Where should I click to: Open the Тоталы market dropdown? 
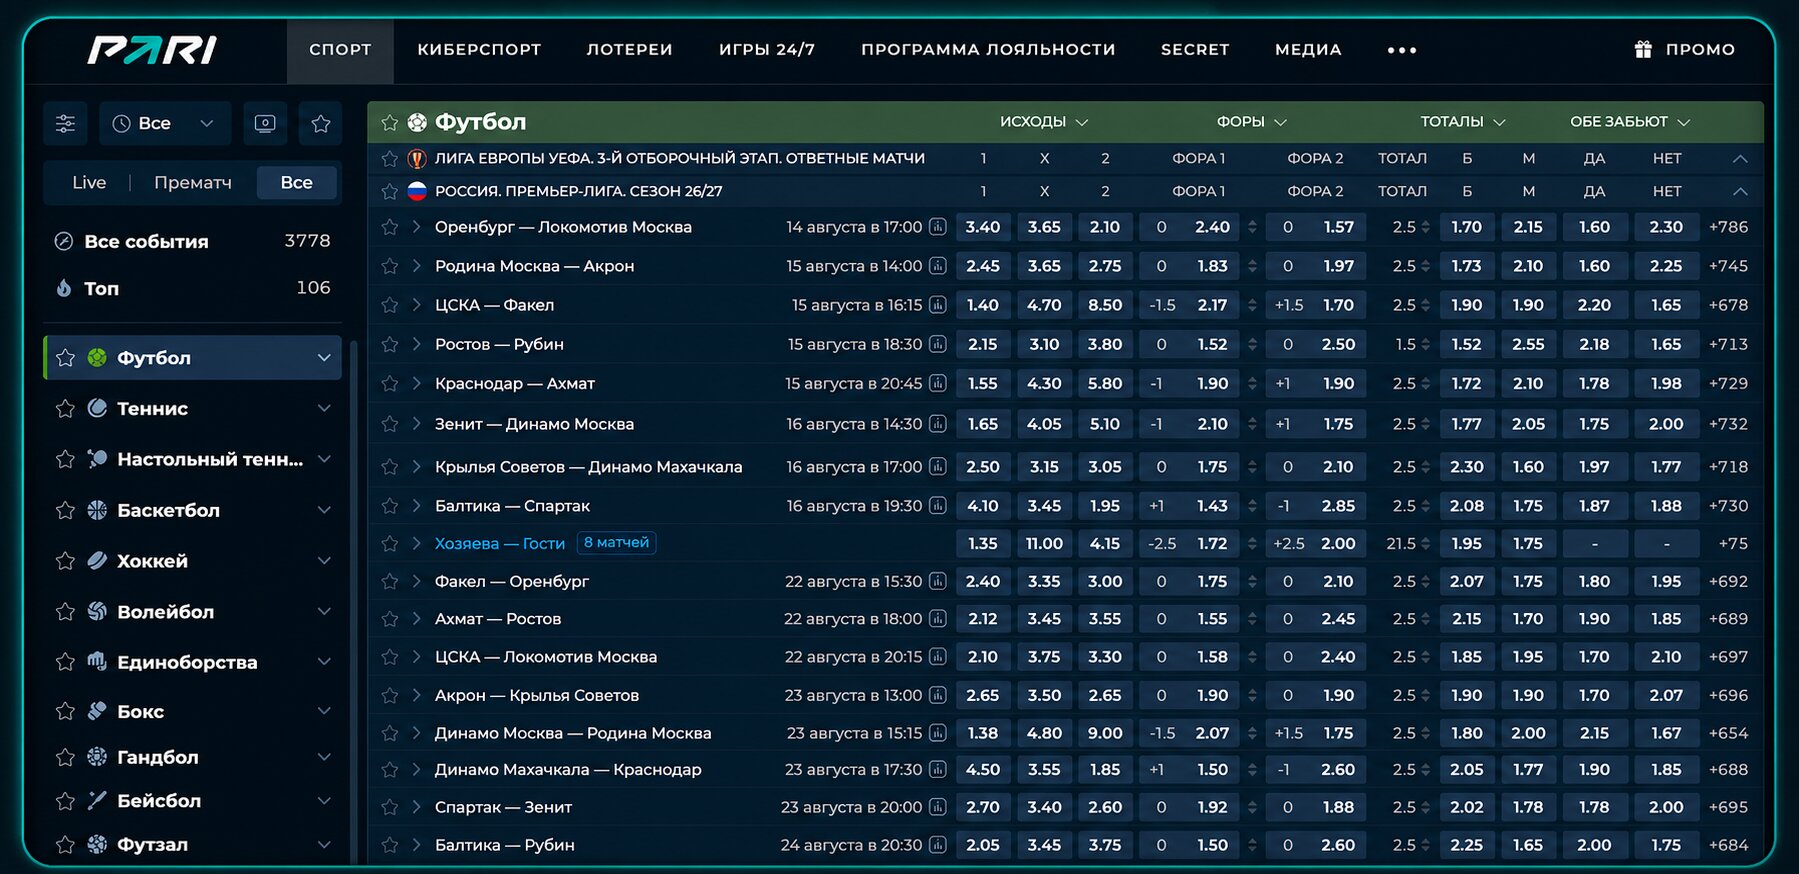1462,122
